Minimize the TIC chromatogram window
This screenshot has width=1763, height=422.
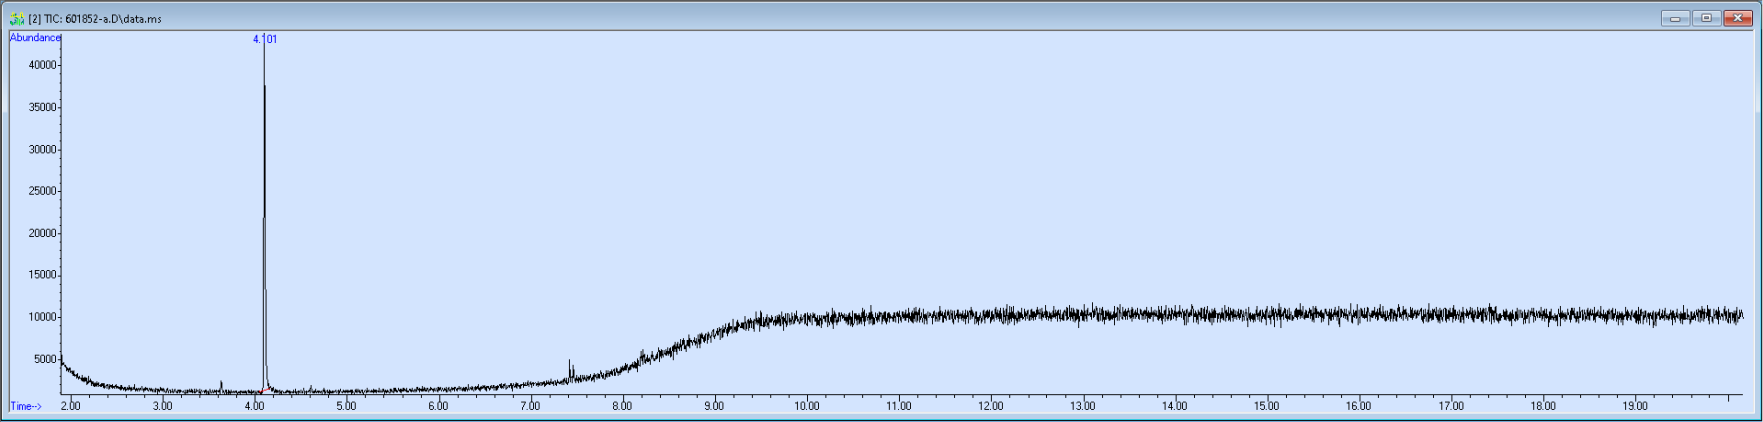click(1675, 18)
